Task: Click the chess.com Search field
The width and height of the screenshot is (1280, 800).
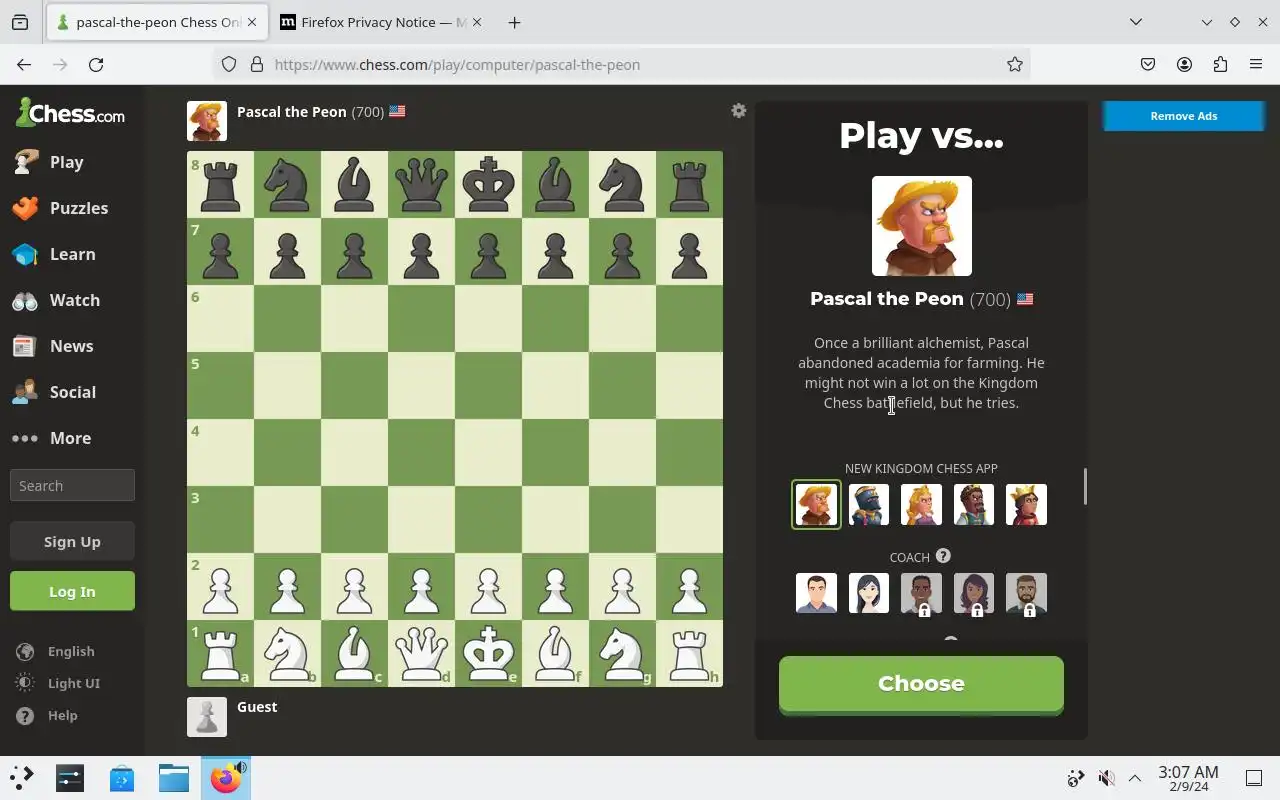Action: 72,485
